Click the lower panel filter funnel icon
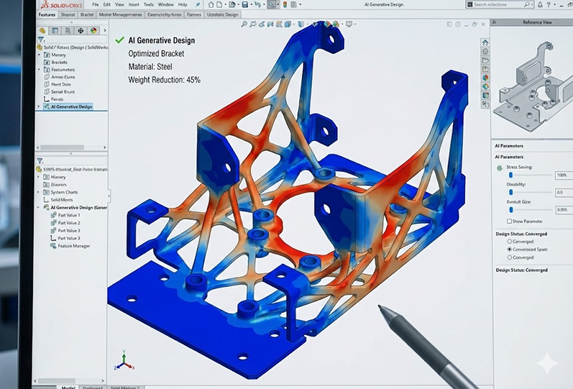Screen dimensions: 573x389 pyautogui.click(x=40, y=160)
